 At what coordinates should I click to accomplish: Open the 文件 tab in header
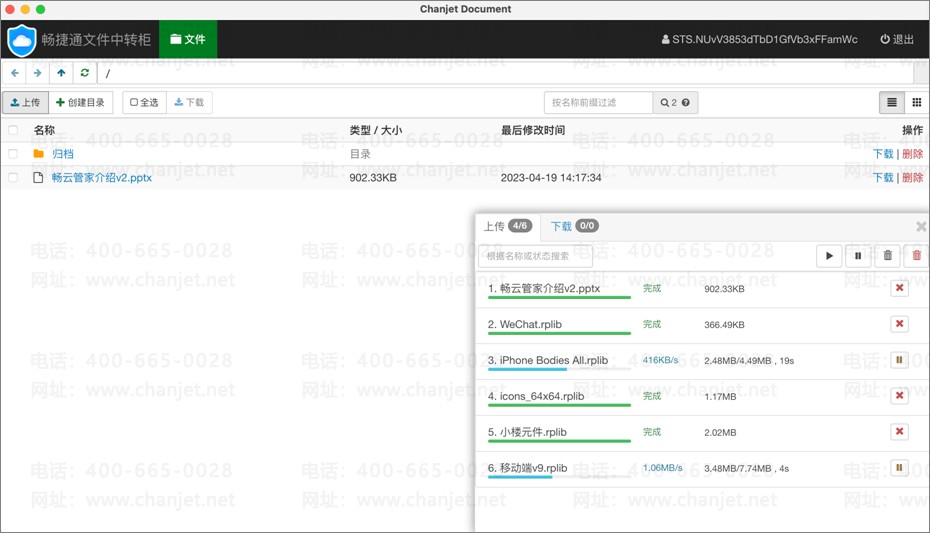[187, 39]
